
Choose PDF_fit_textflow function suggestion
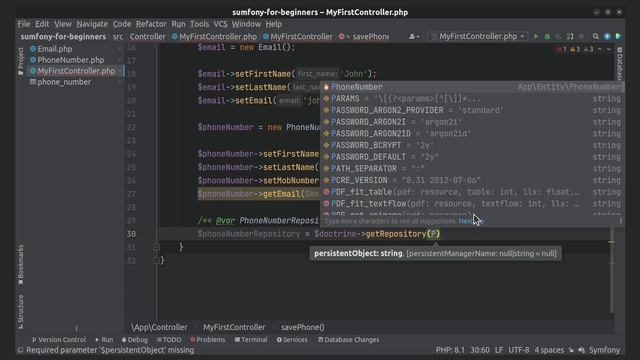click(472, 203)
